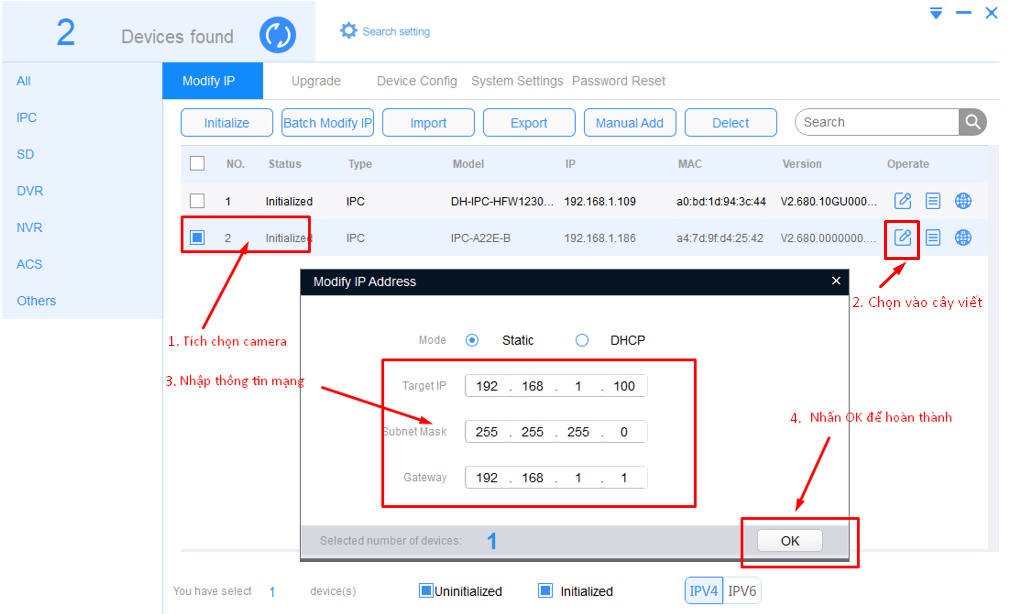Expand the top-right dropdown menu arrow
This screenshot has height=614, width=1010.
936,13
